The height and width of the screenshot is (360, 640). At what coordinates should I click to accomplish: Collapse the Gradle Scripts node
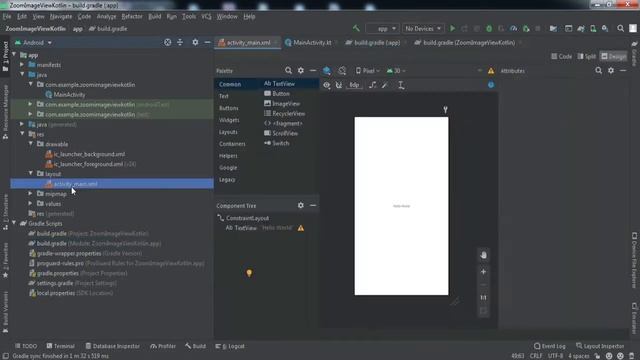(15, 223)
